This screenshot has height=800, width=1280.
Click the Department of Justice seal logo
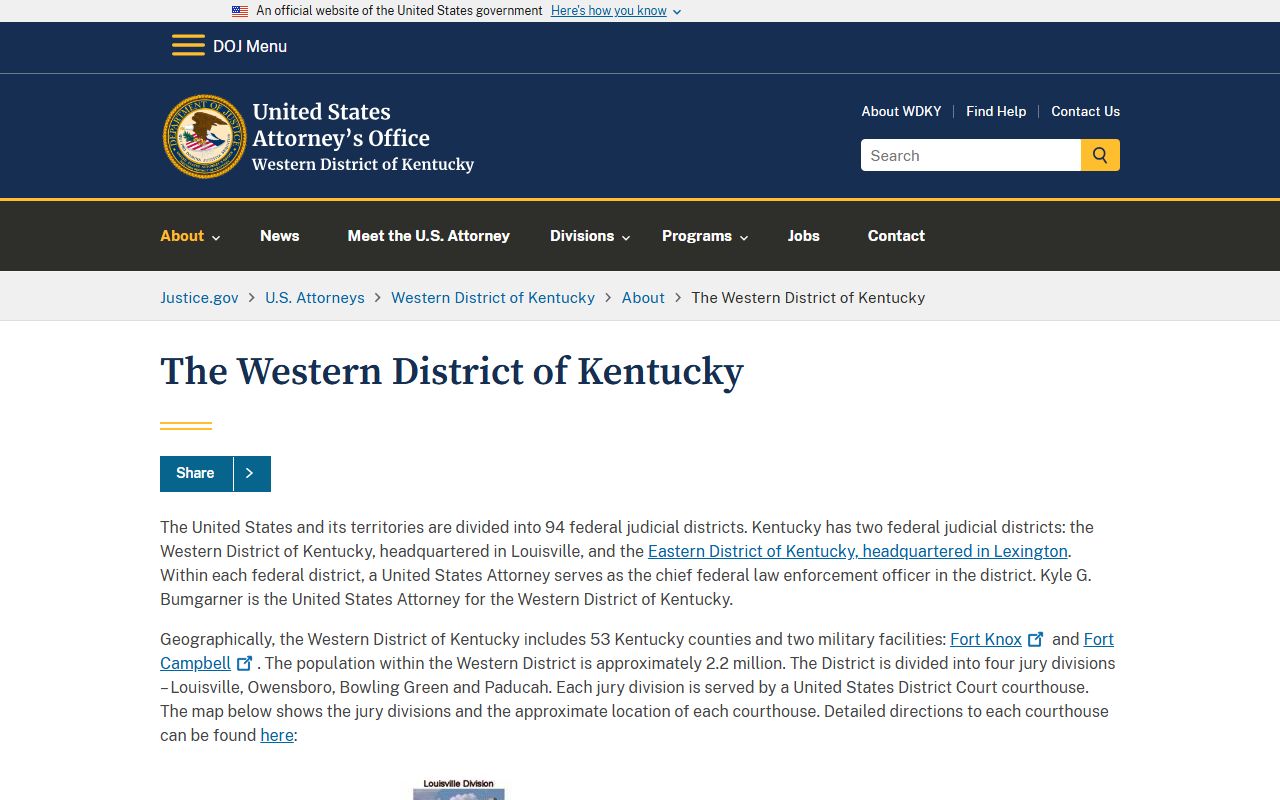tap(205, 137)
